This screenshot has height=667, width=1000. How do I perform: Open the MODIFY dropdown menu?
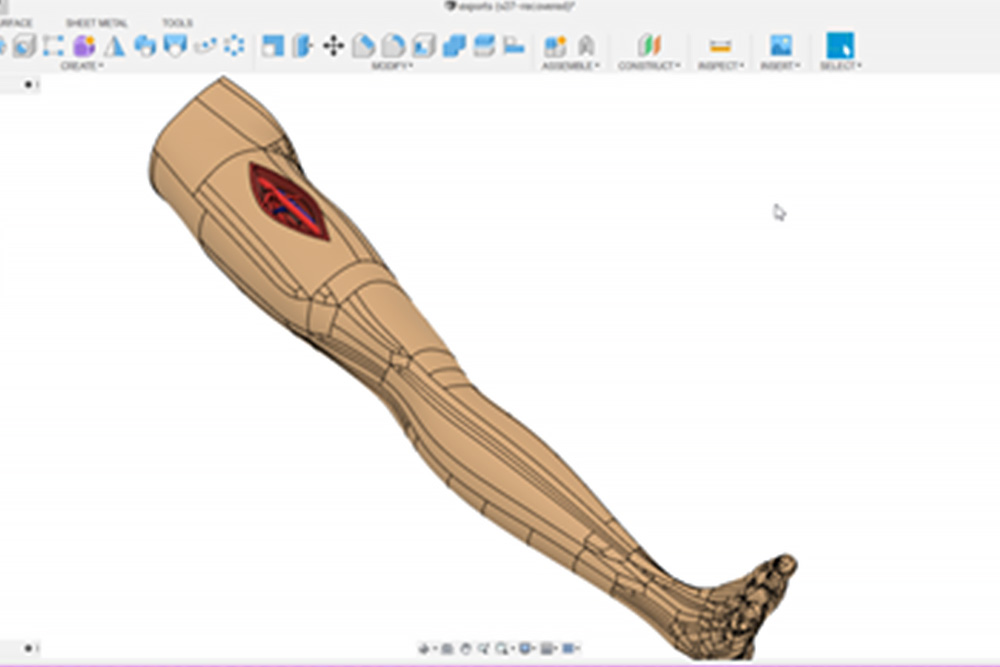pyautogui.click(x=392, y=66)
